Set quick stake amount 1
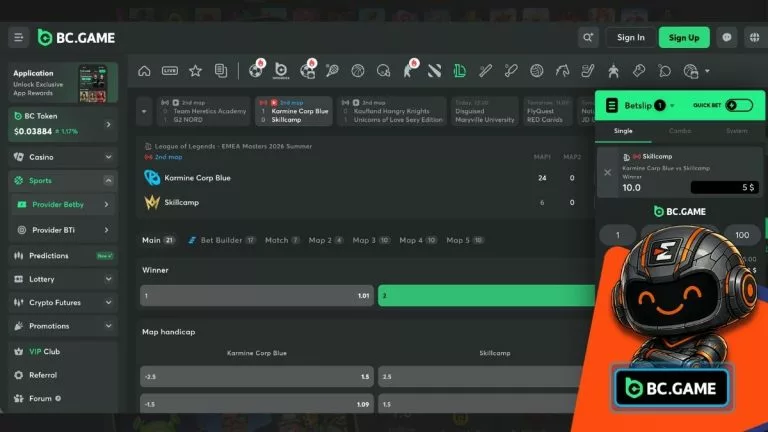 point(618,235)
